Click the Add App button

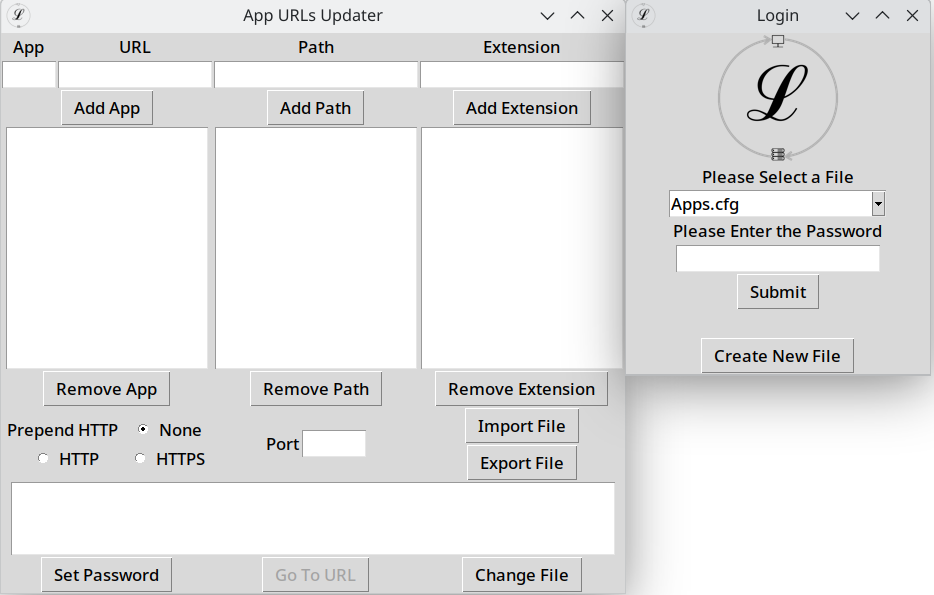pos(106,107)
